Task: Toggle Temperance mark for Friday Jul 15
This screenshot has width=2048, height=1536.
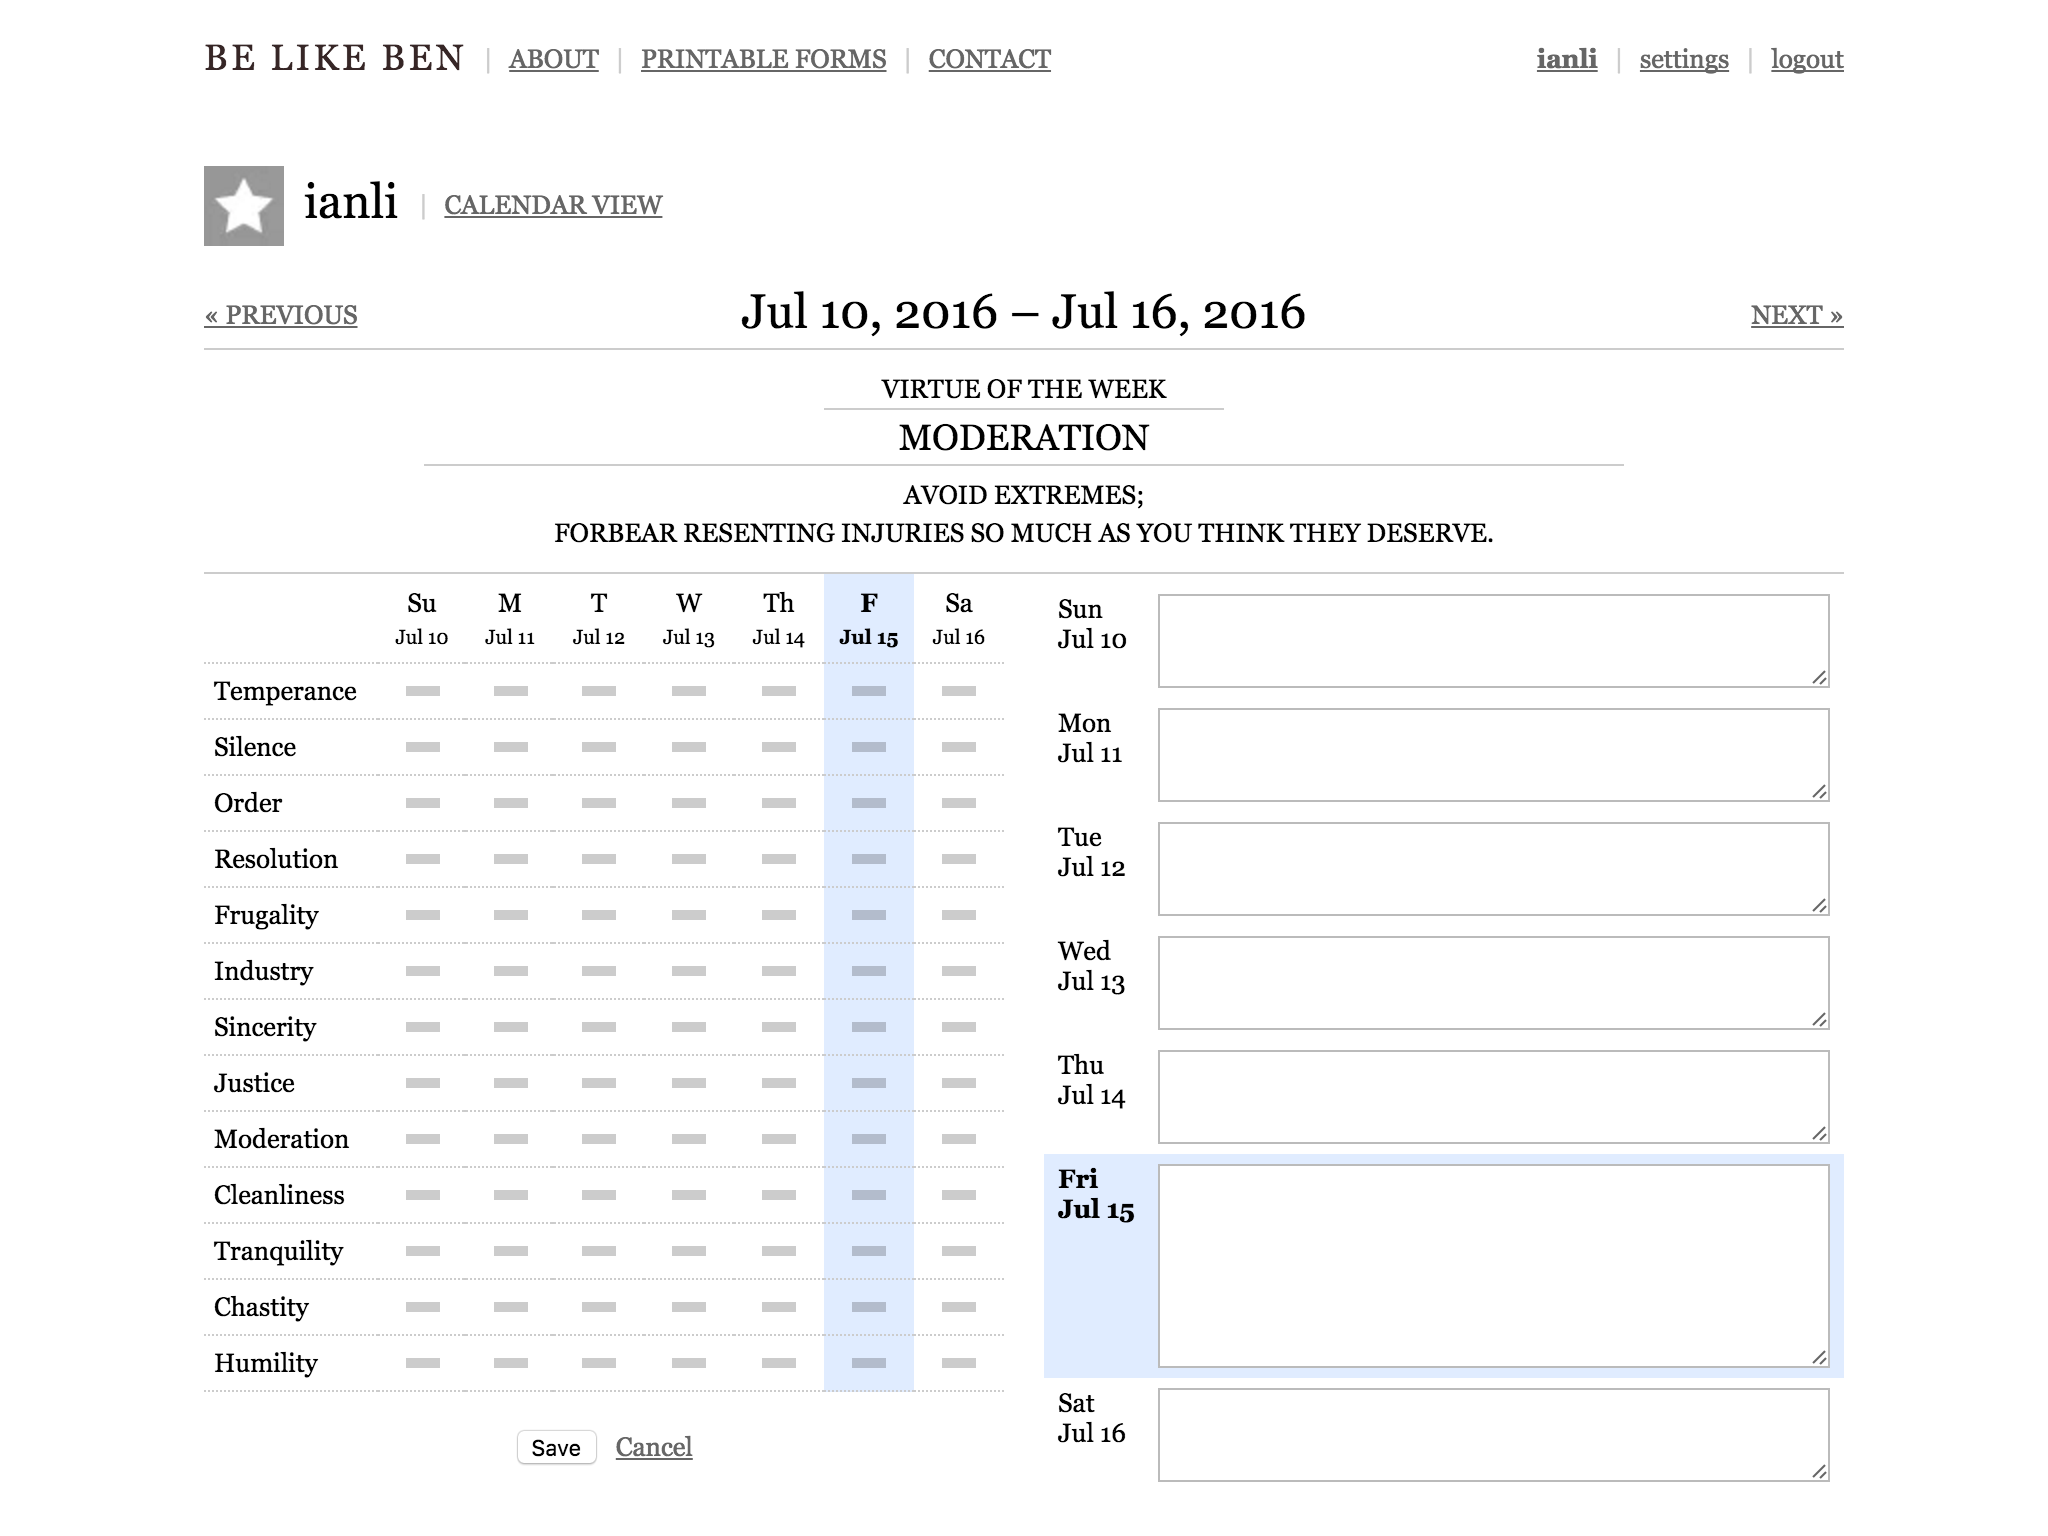Action: (869, 691)
